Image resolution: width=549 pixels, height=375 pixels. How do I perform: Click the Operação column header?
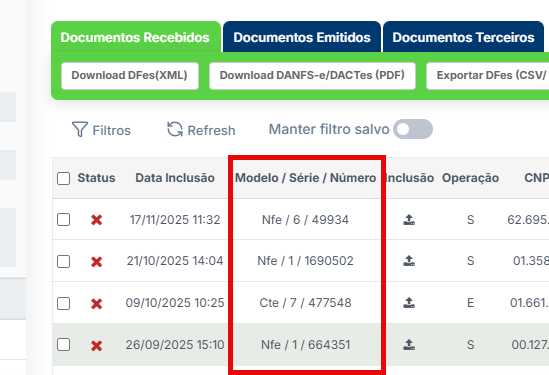470,178
